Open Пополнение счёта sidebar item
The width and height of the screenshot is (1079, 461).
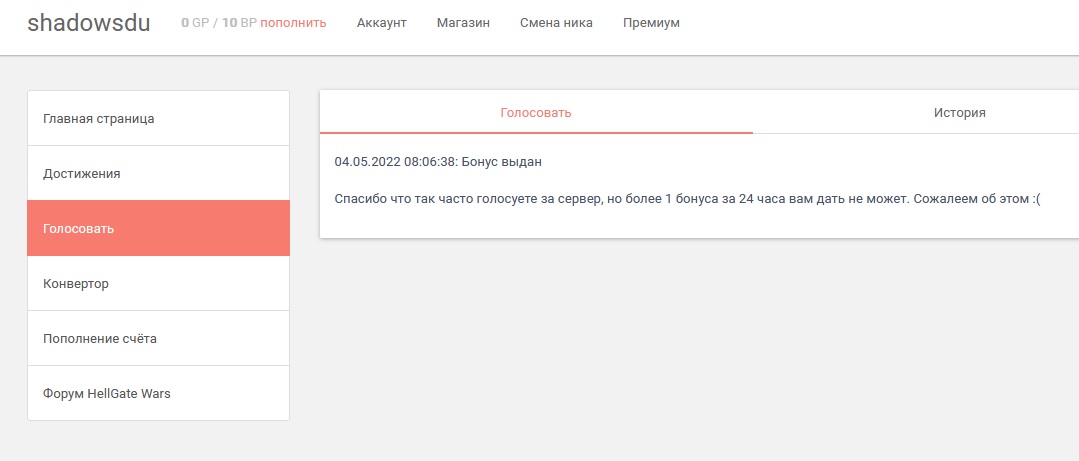coord(158,339)
